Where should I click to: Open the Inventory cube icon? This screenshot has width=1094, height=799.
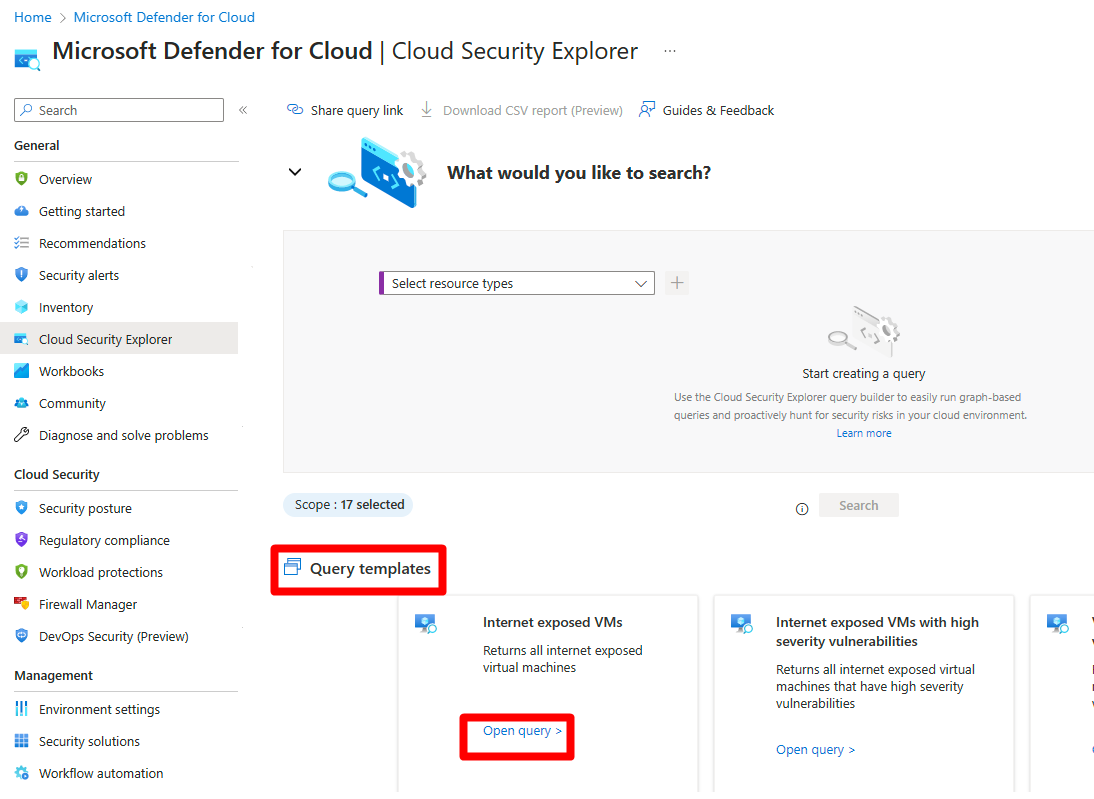tap(22, 307)
